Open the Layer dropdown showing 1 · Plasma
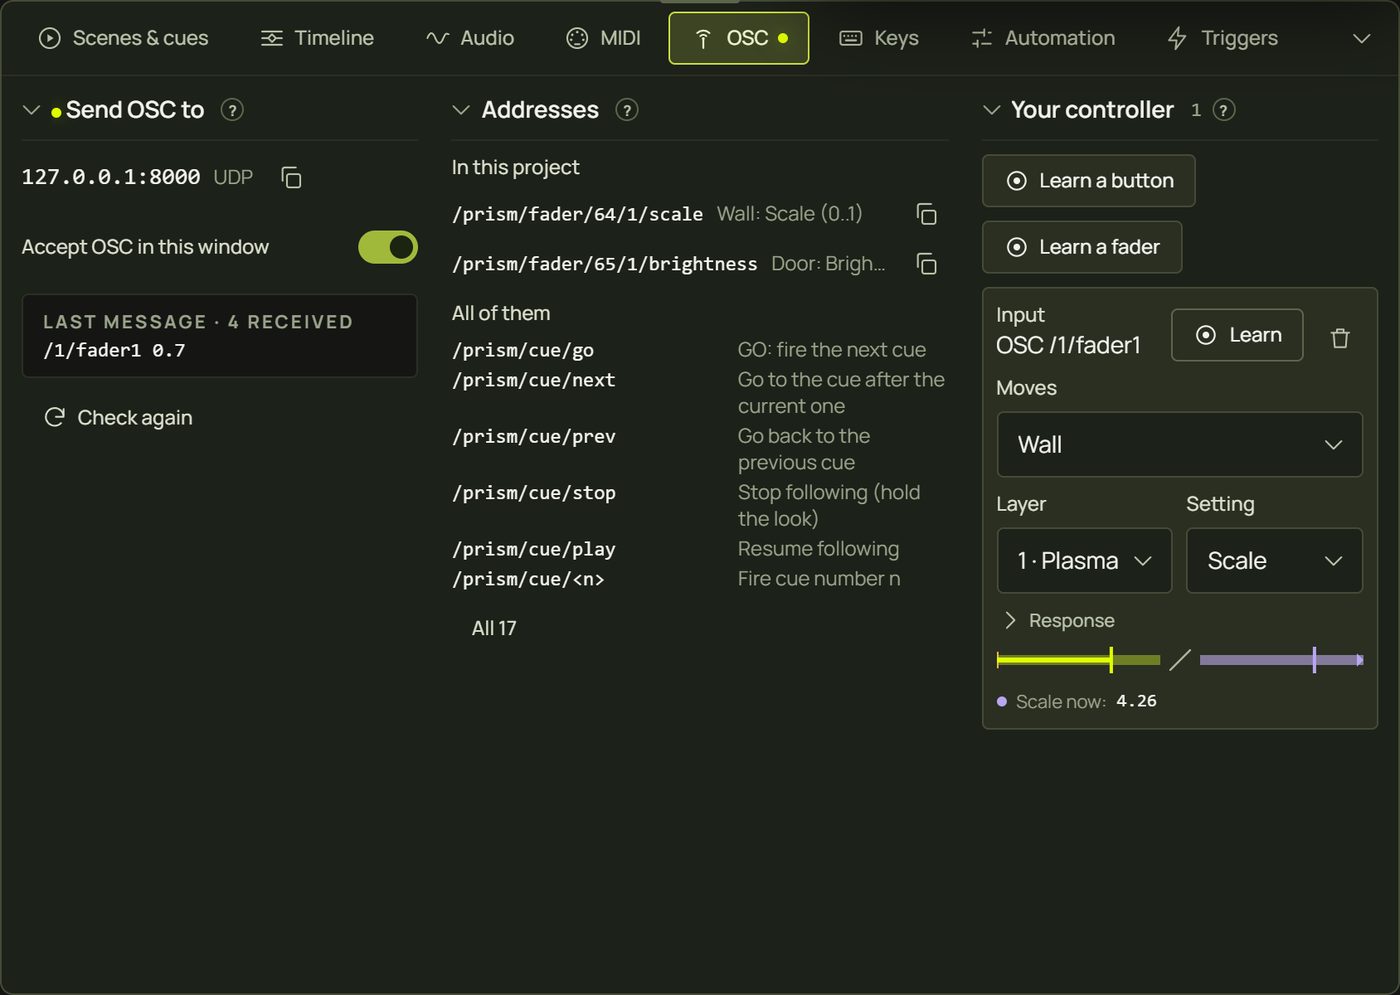Viewport: 1400px width, 995px height. 1084,561
